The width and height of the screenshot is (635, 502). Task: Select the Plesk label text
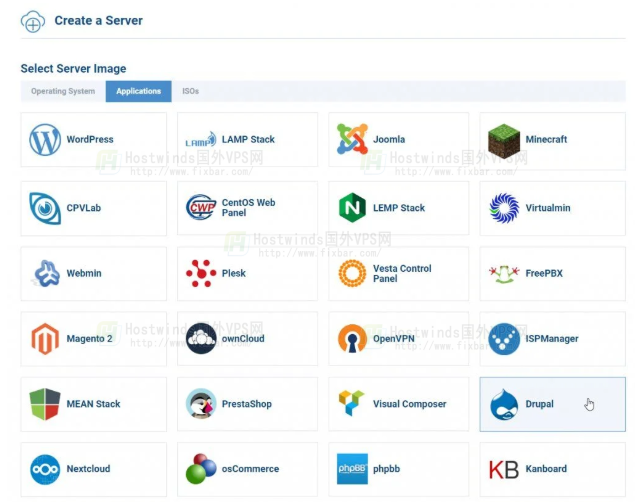coord(234,273)
